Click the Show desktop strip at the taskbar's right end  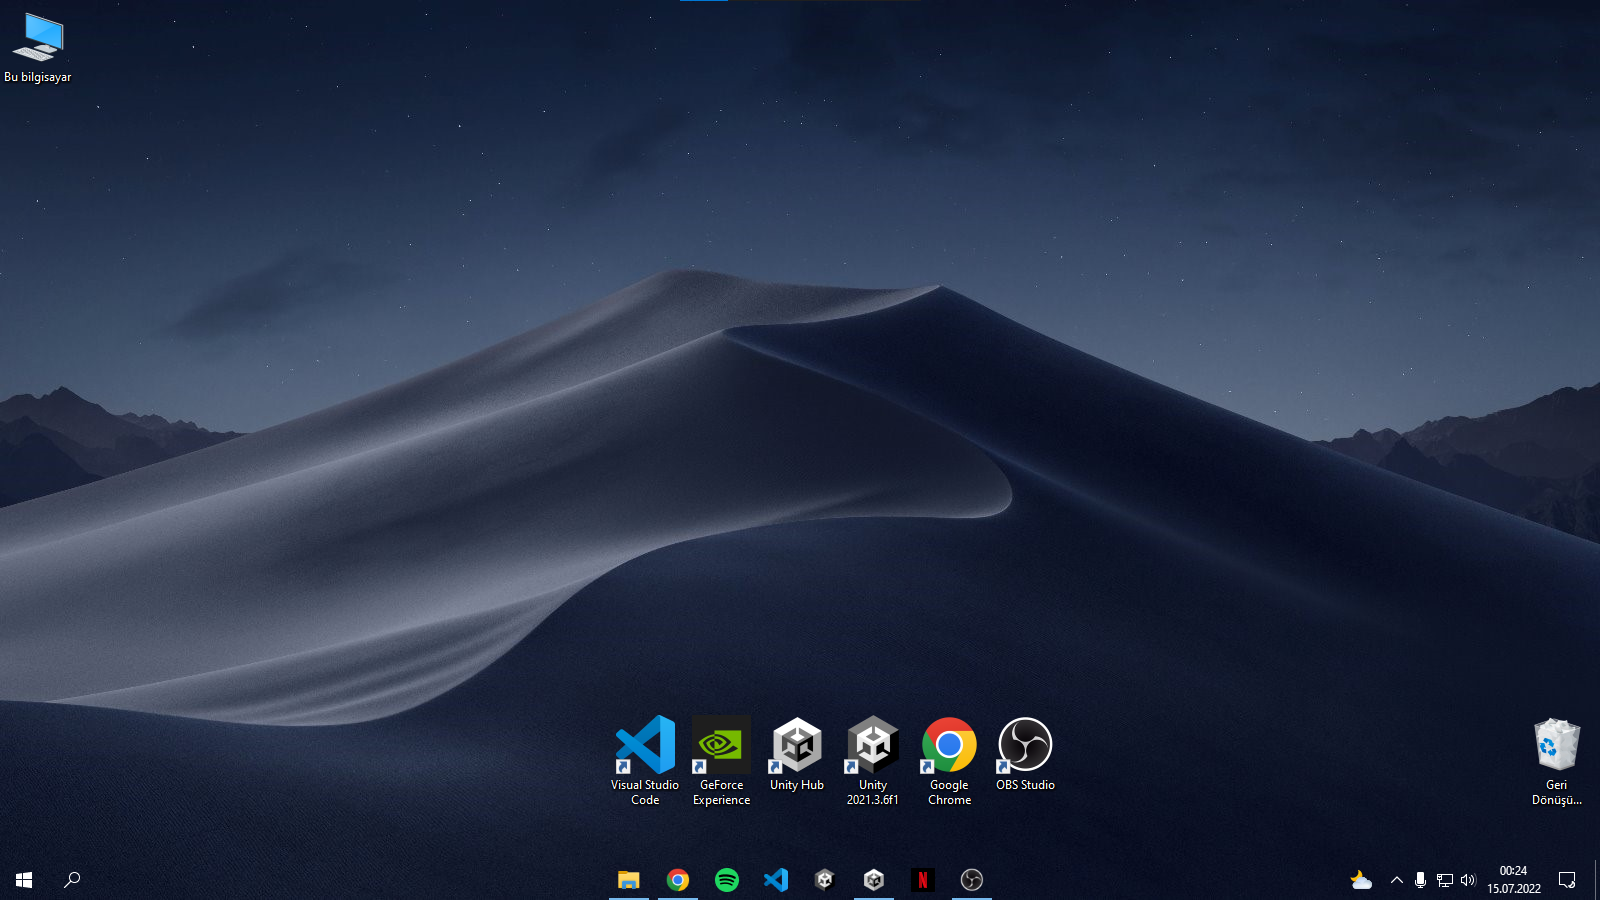1597,880
